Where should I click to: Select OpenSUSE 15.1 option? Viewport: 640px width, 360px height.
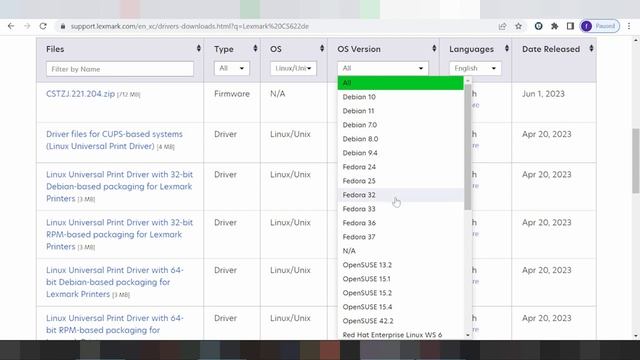click(400, 279)
